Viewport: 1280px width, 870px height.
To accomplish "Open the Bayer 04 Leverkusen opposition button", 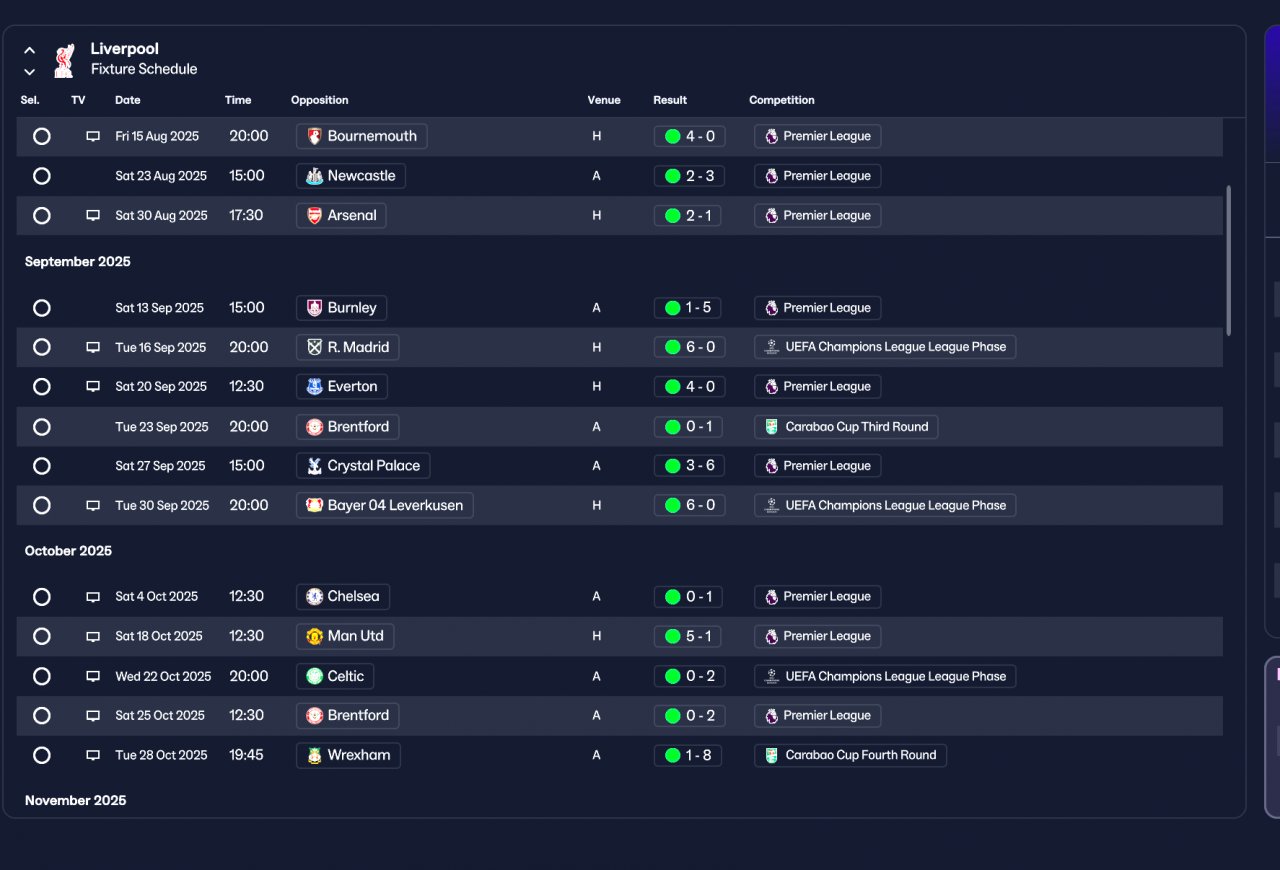I will tap(385, 505).
